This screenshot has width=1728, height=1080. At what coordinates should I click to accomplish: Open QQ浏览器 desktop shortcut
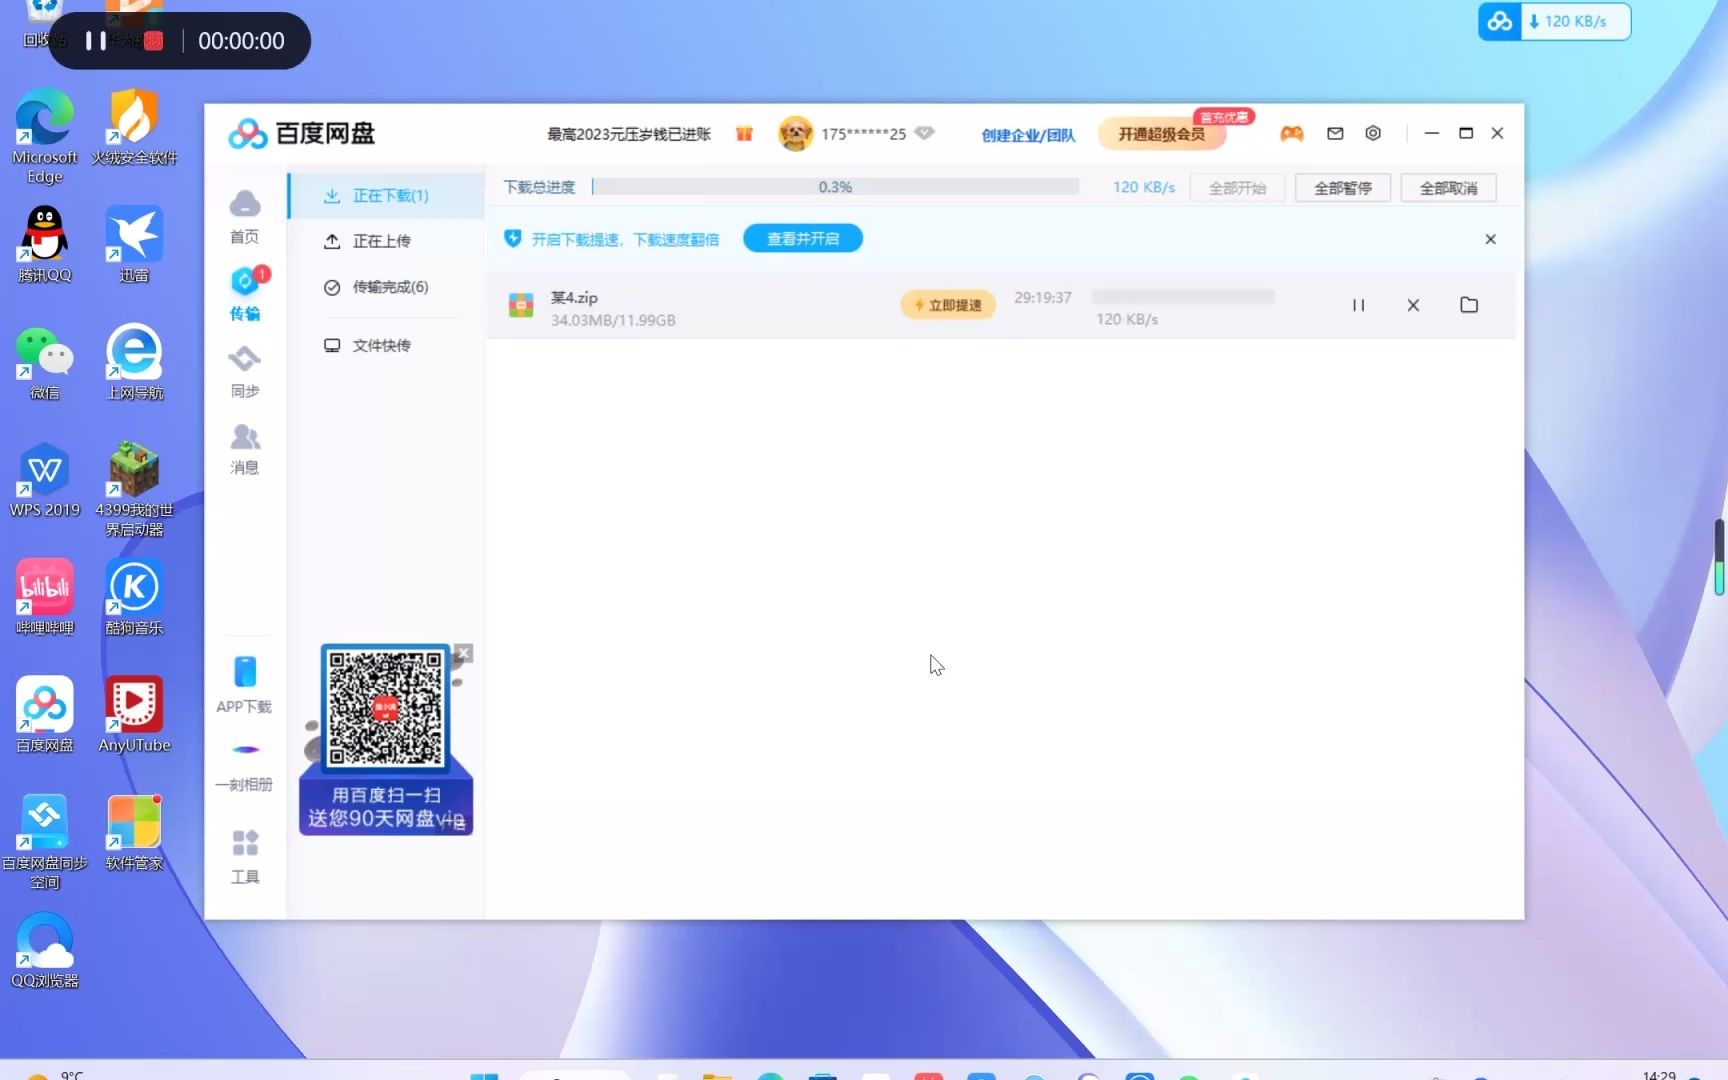click(44, 951)
